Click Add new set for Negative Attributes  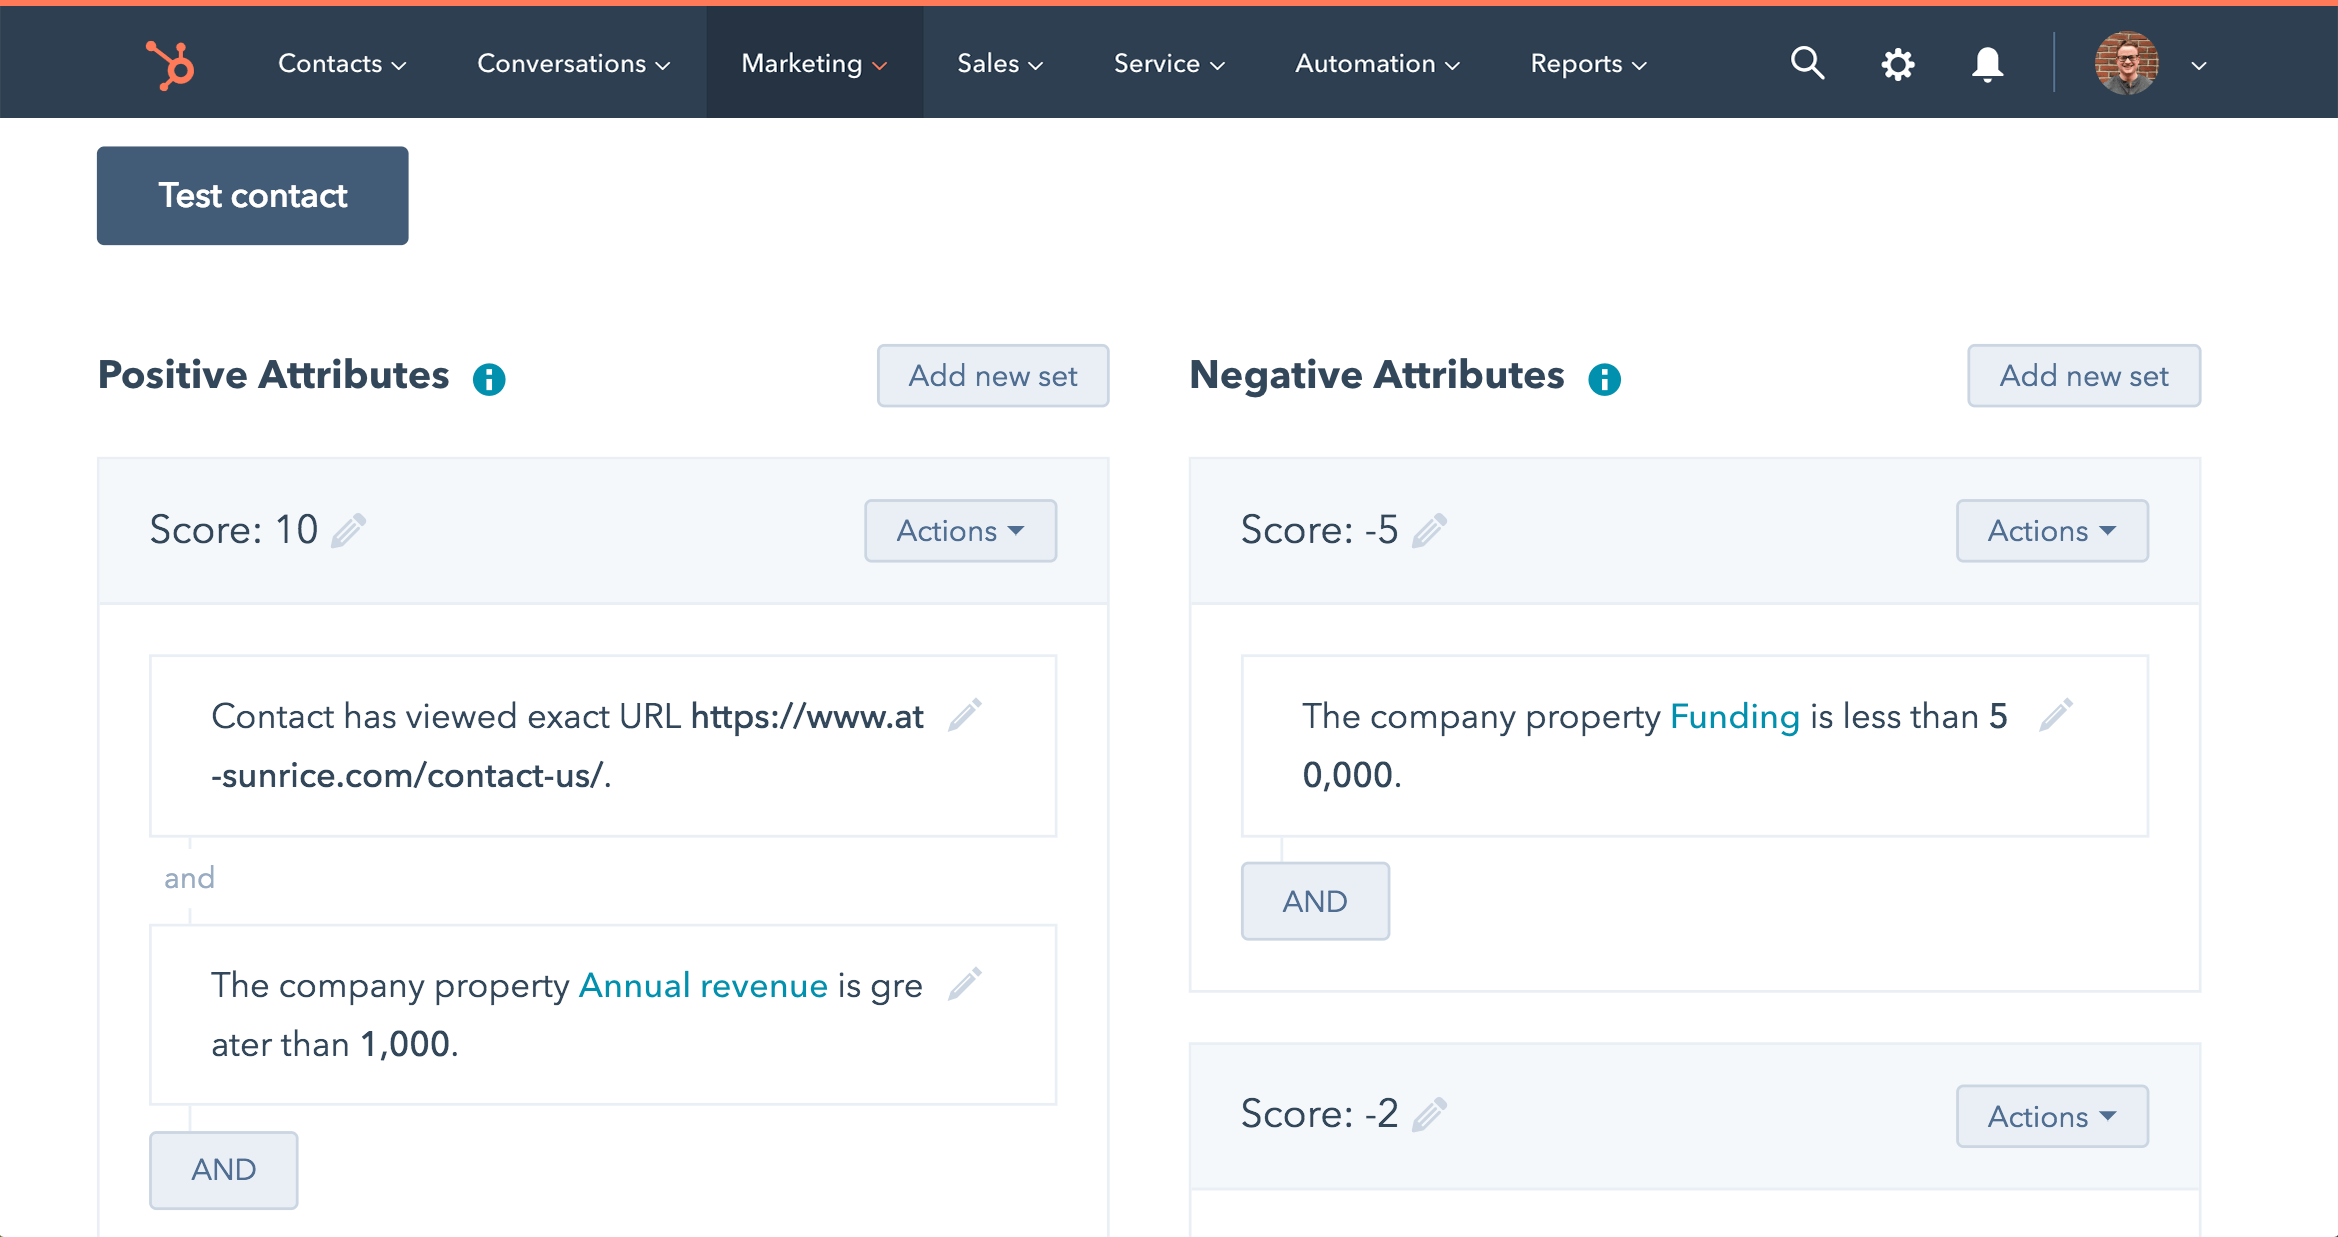pyautogui.click(x=2084, y=374)
